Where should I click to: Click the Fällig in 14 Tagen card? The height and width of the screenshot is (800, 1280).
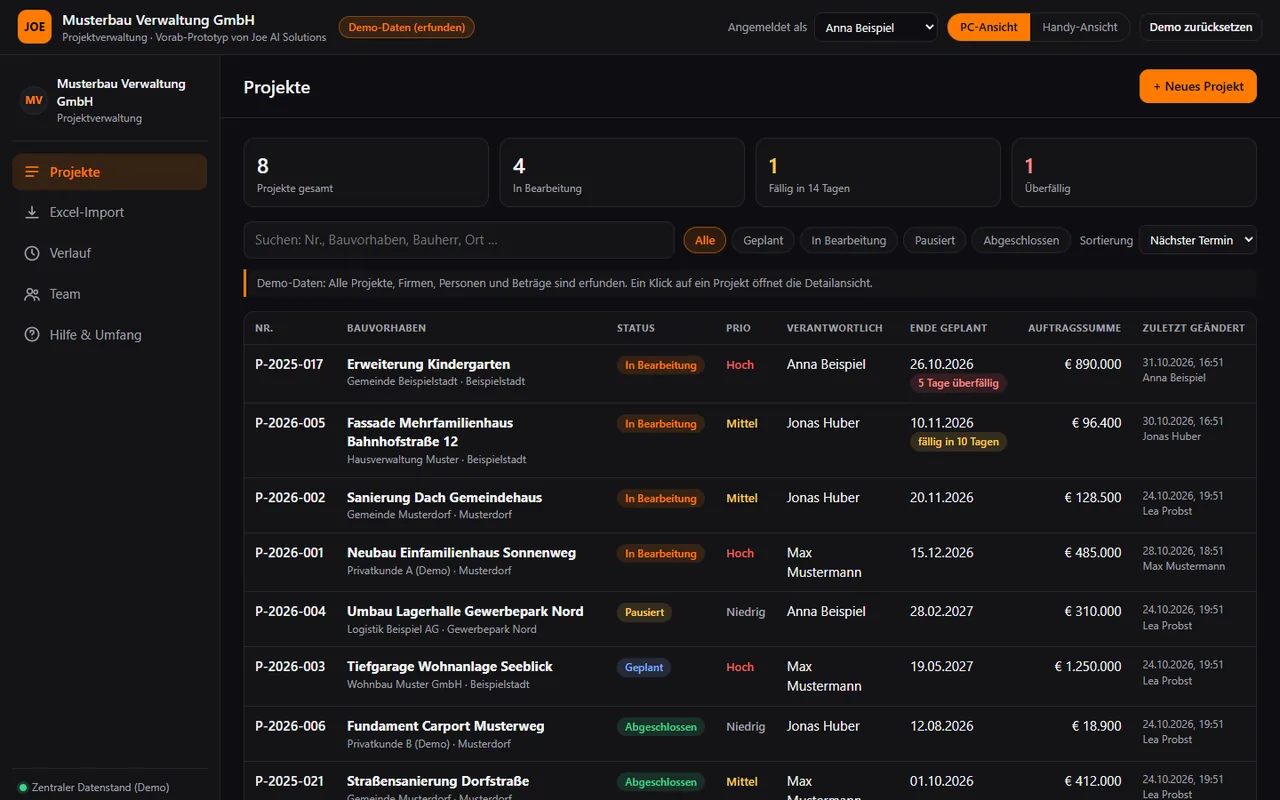[x=878, y=172]
